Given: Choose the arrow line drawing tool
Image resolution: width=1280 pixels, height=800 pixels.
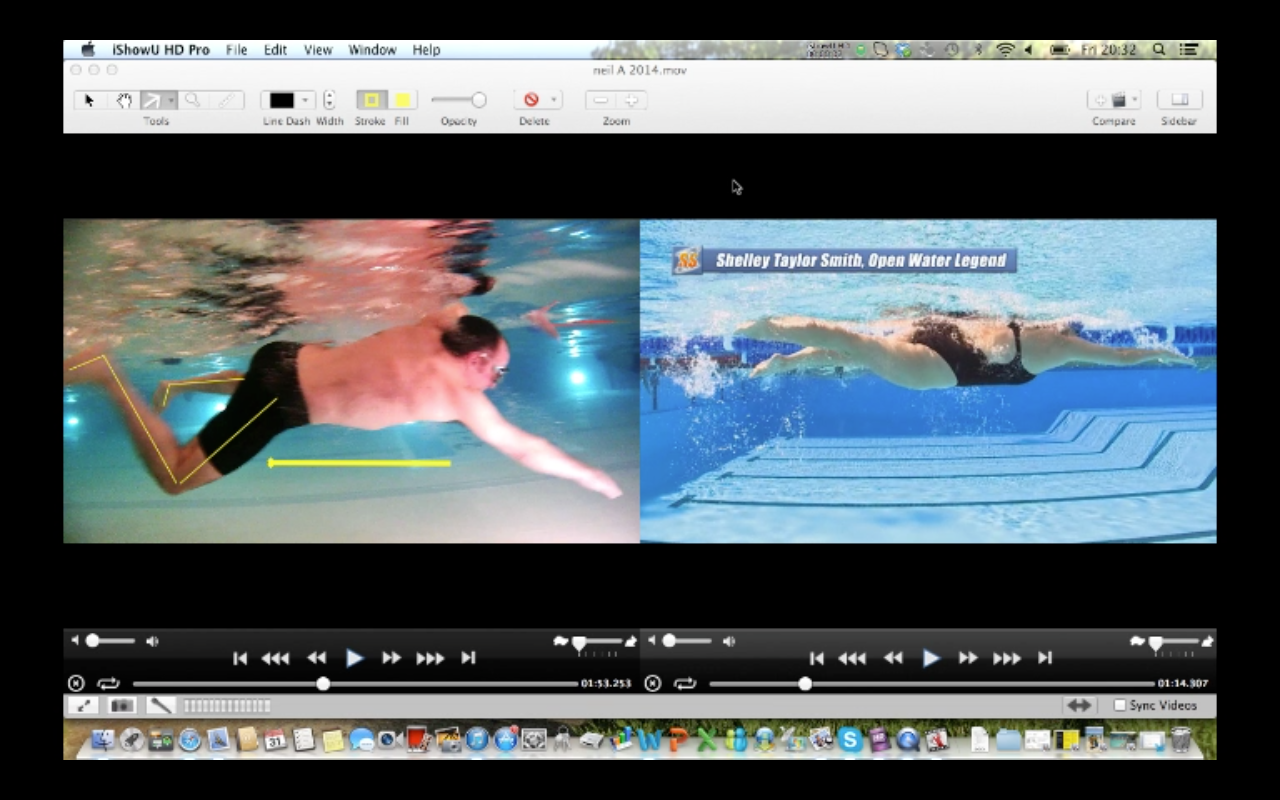Looking at the screenshot, I should pos(152,100).
